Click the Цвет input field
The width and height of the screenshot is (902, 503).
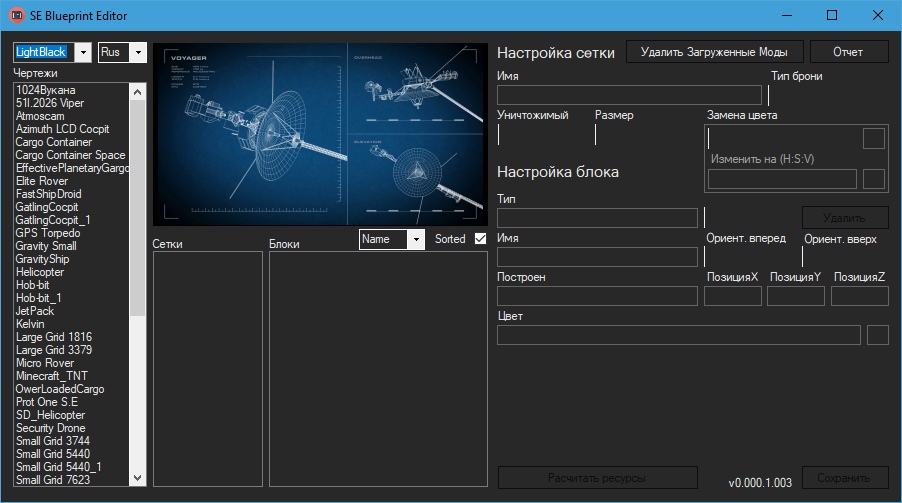coord(679,335)
